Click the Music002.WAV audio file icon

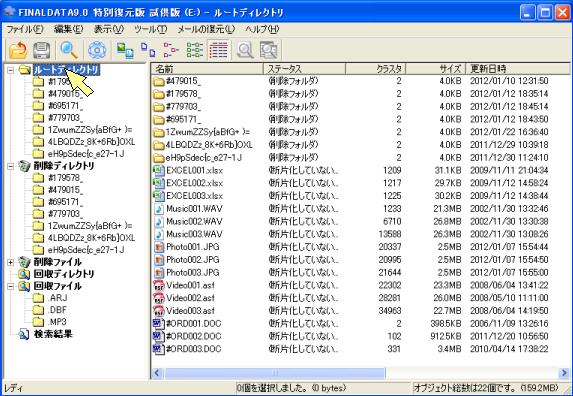[159, 221]
